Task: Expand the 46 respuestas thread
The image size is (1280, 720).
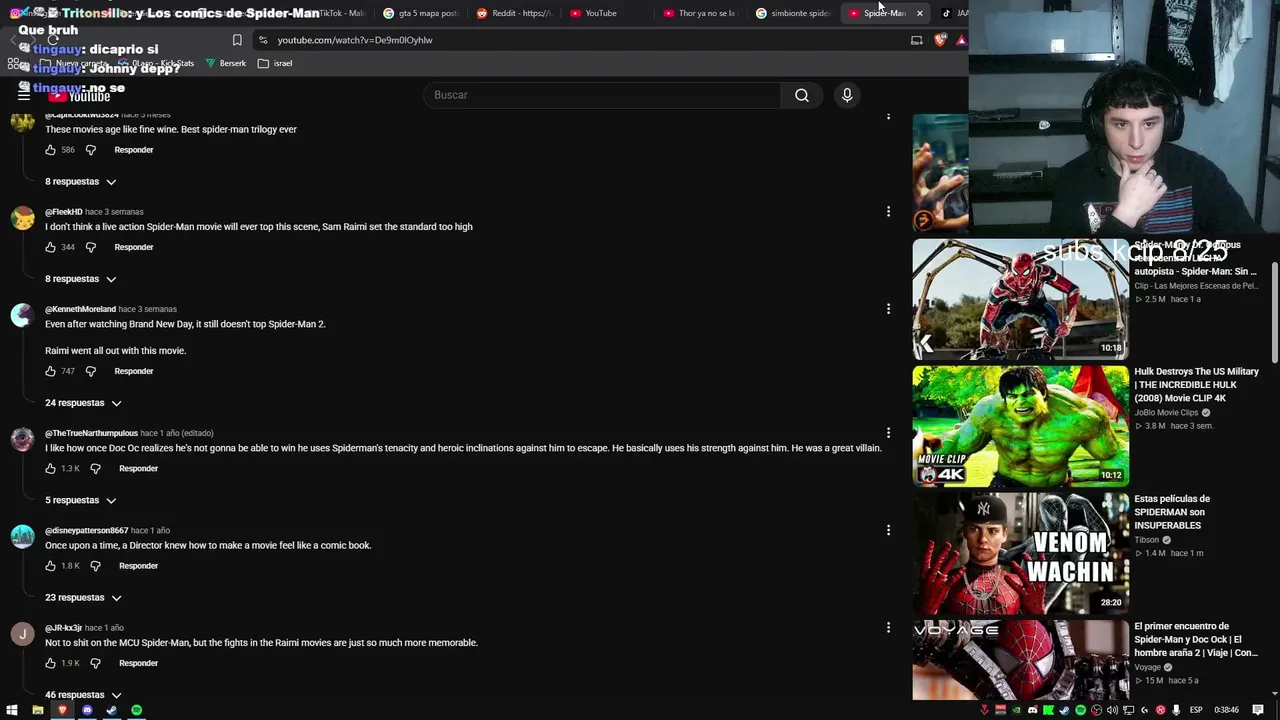Action: pyautogui.click(x=83, y=695)
